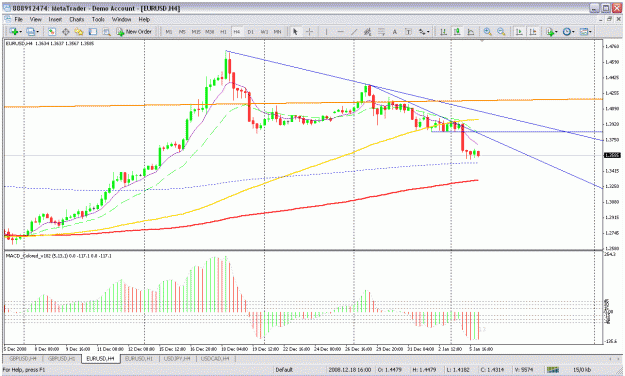625x376 pixels.
Task: Toggle chart shift icon
Action: pyautogui.click(x=533, y=31)
